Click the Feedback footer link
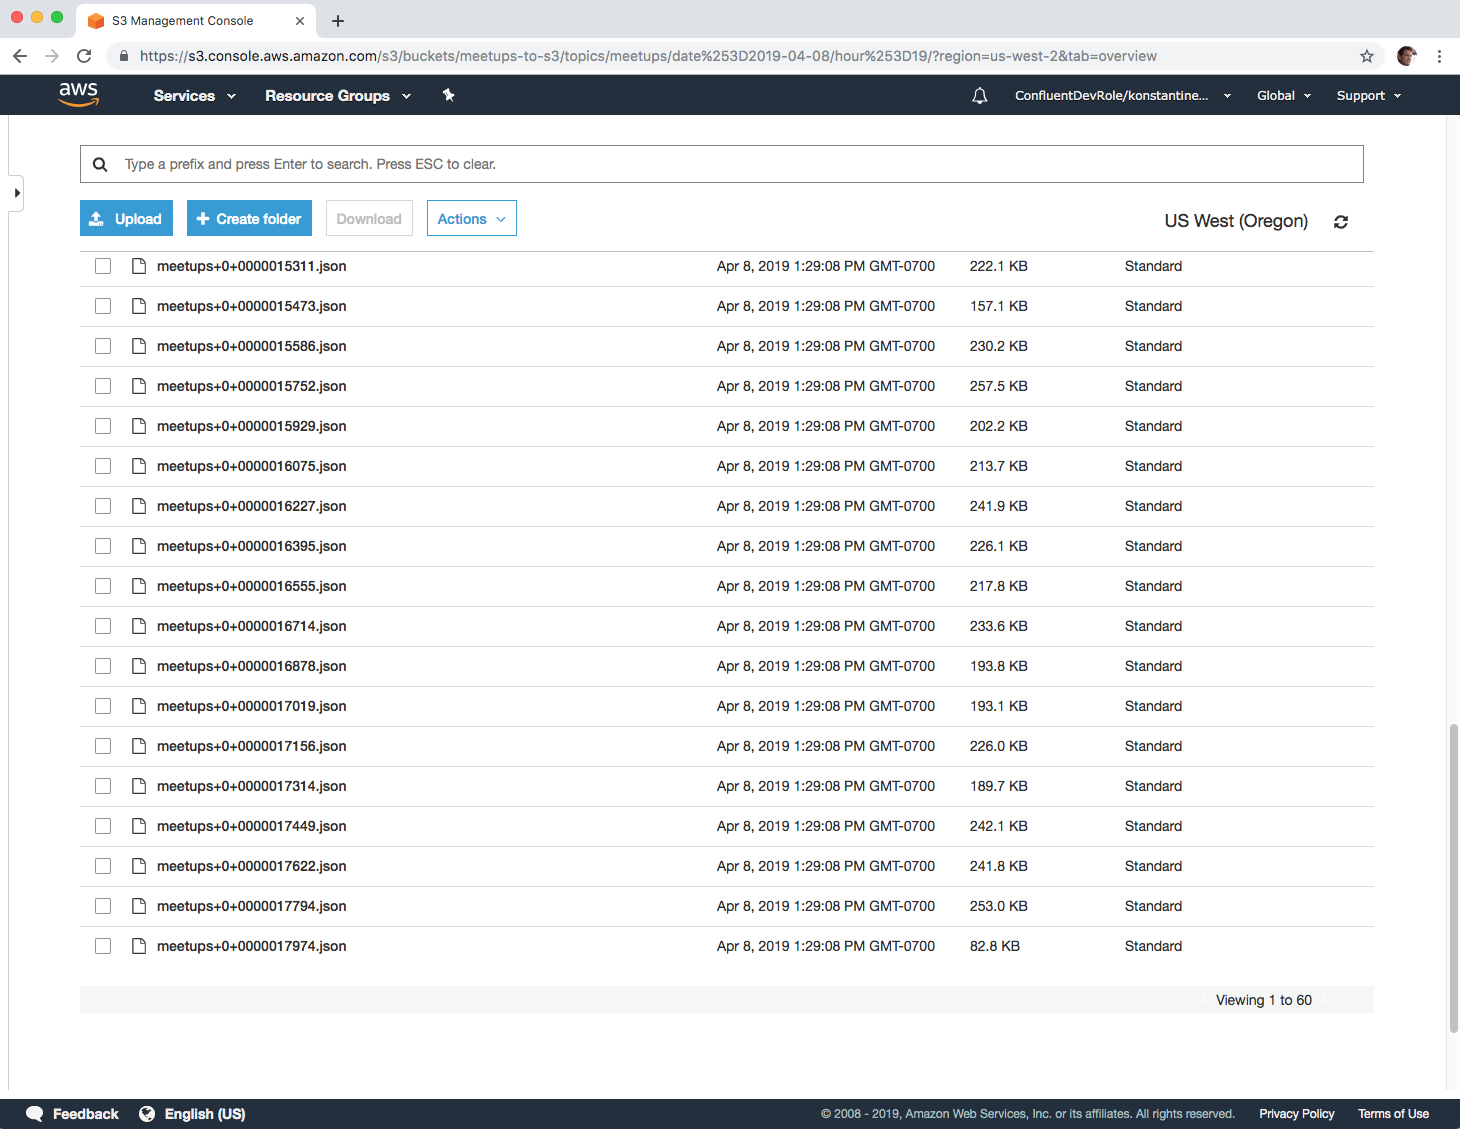This screenshot has height=1129, width=1460. coord(86,1114)
